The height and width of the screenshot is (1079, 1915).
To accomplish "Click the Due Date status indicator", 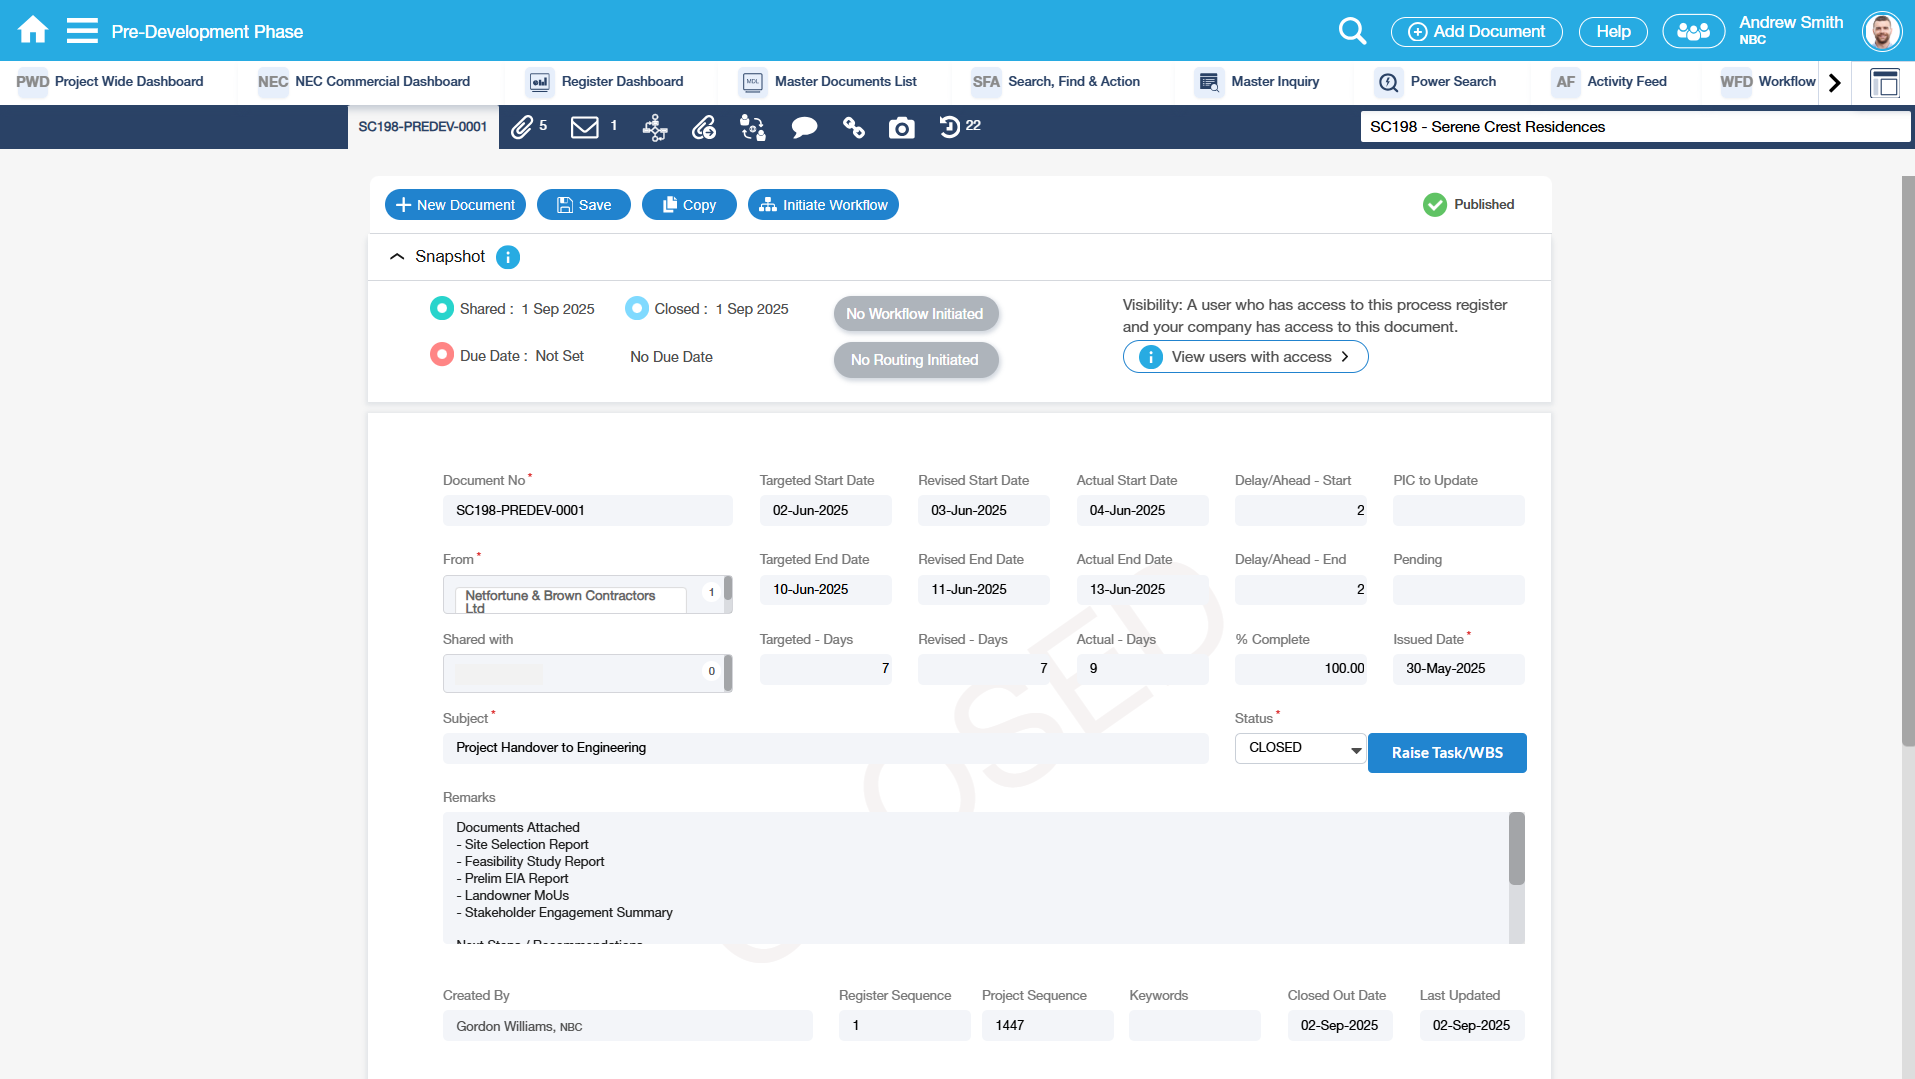I will pos(441,356).
